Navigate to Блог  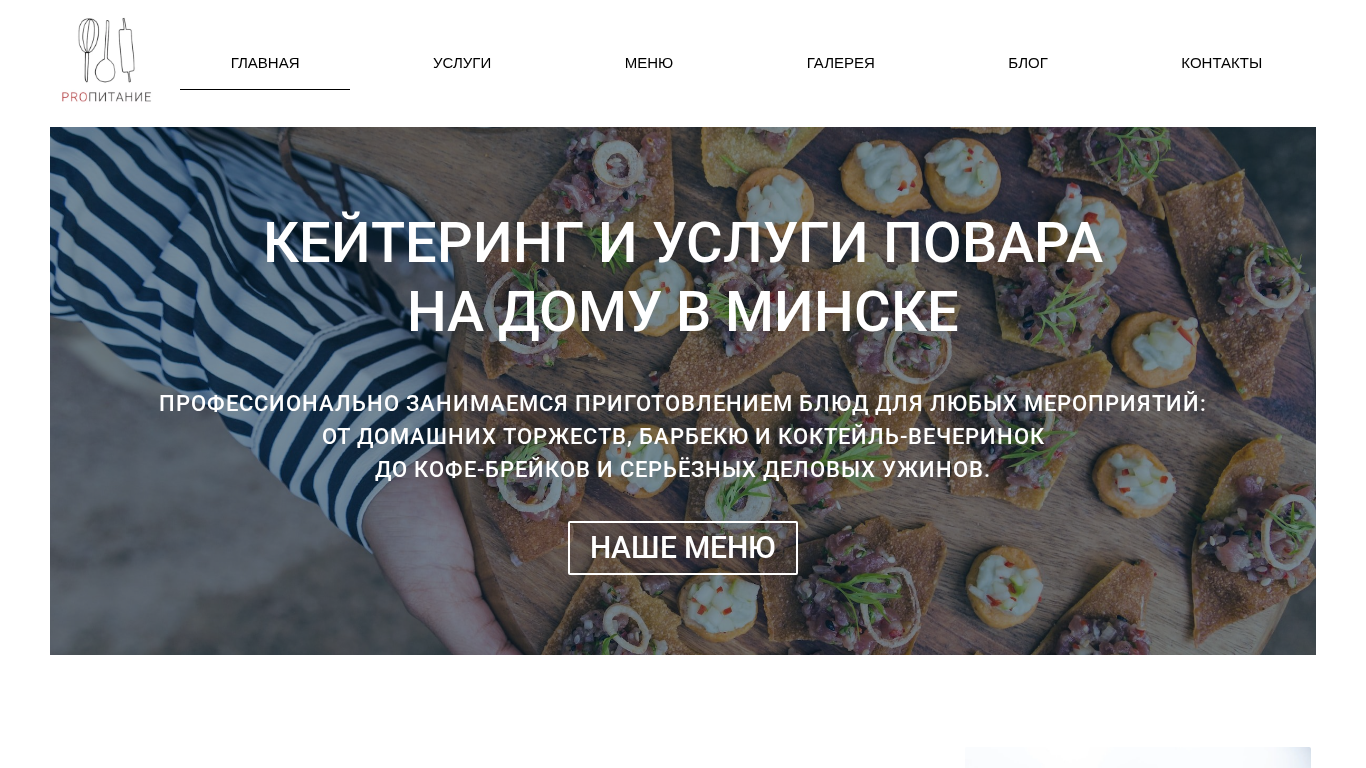click(x=1028, y=63)
